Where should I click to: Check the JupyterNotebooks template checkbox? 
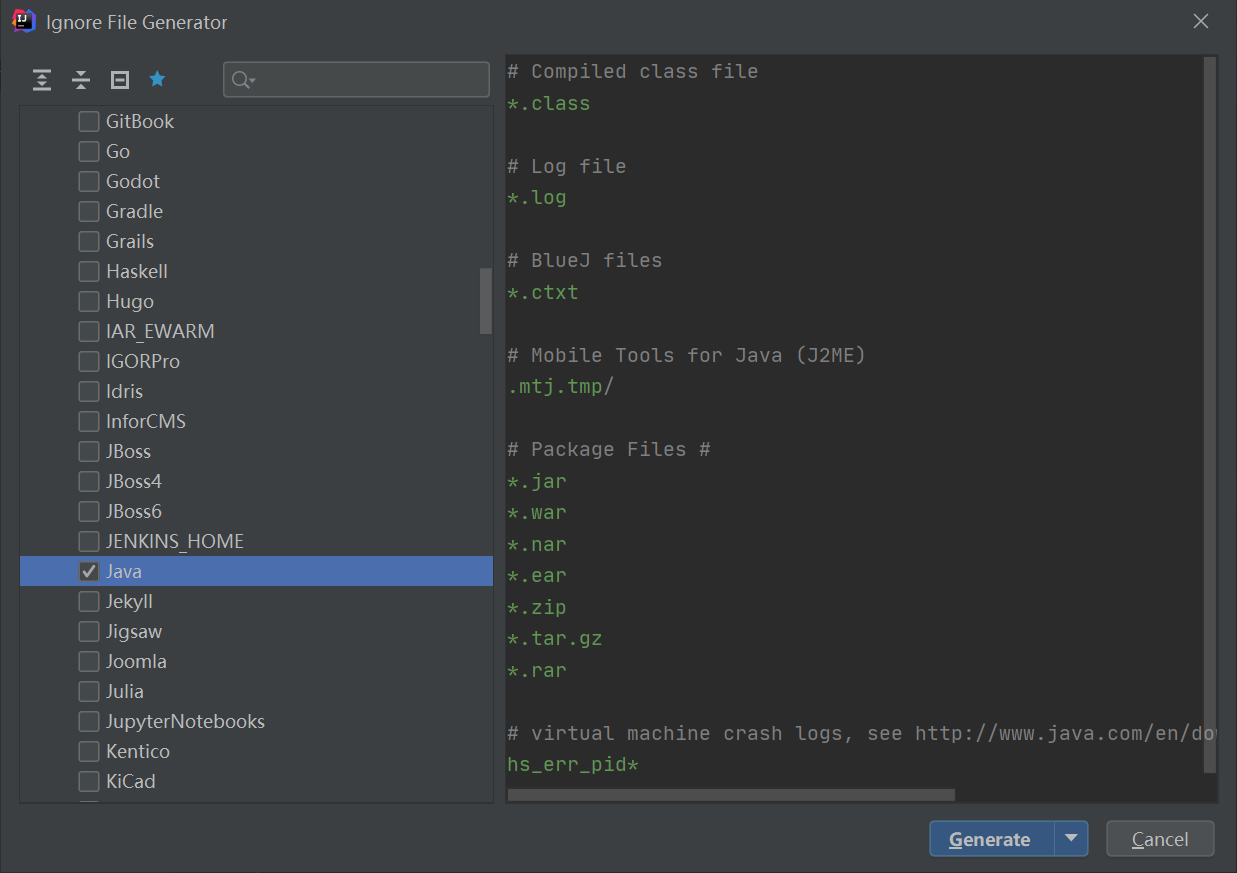(x=89, y=721)
